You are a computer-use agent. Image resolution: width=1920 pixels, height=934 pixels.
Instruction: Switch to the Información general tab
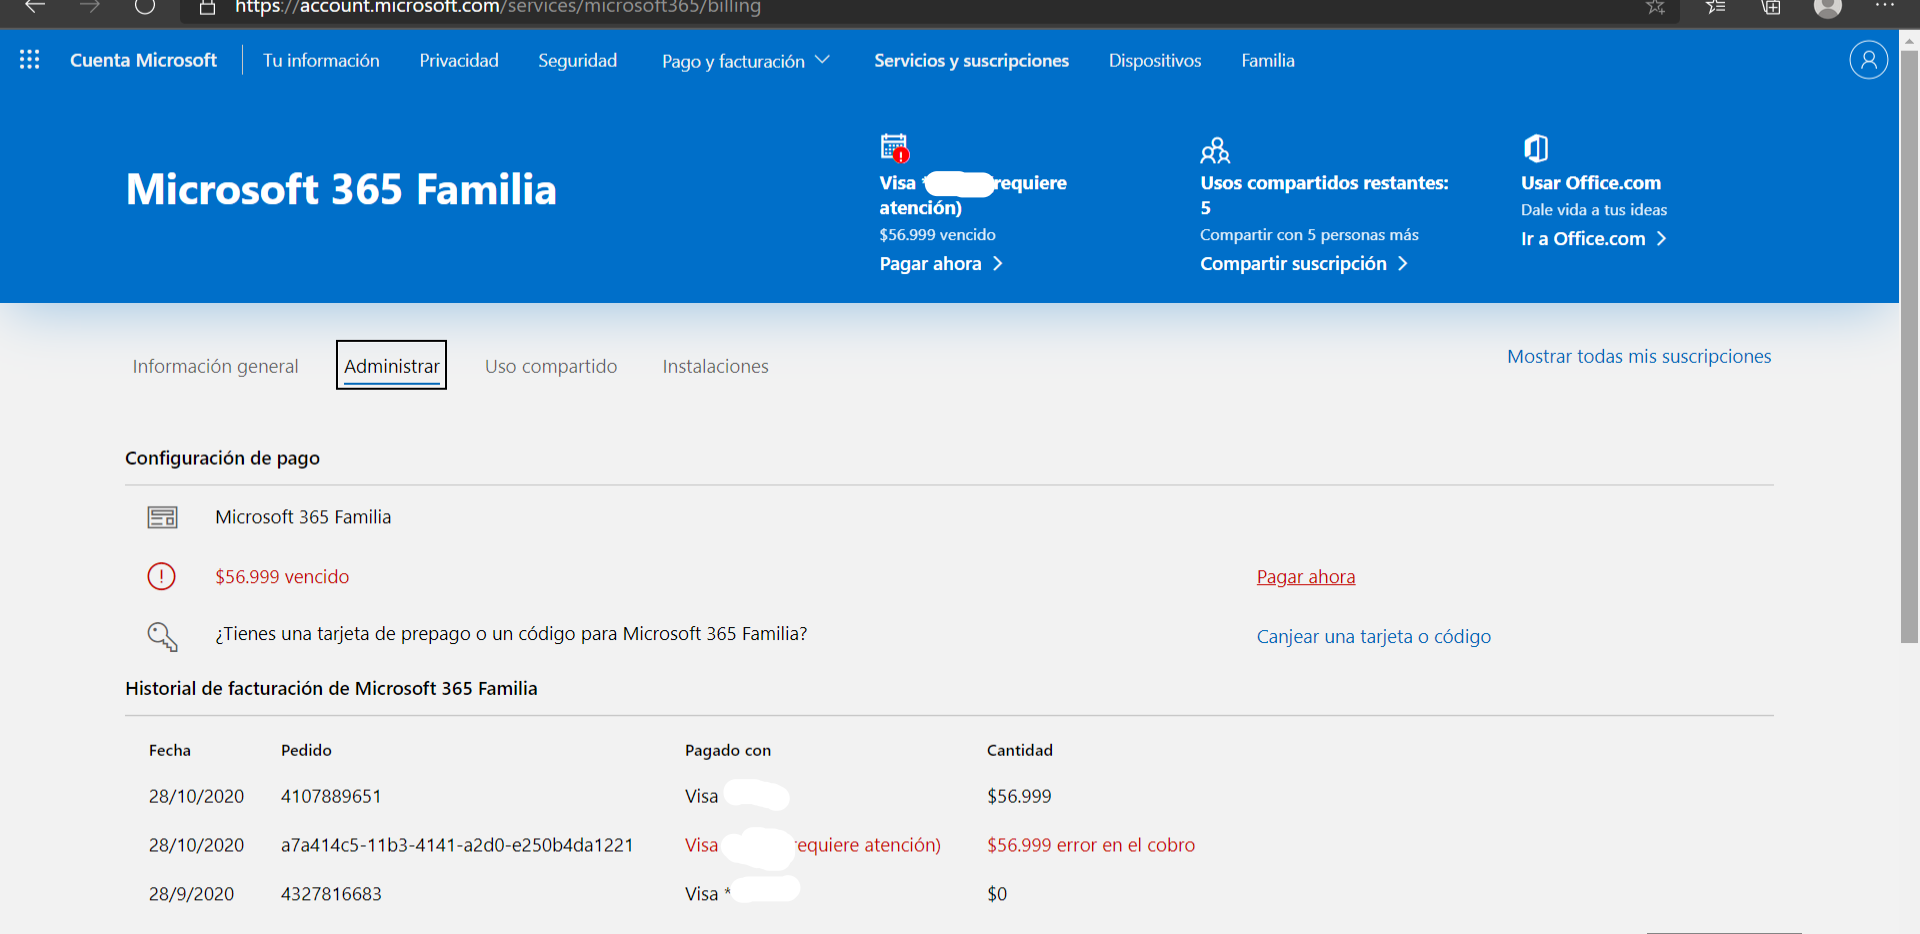[x=215, y=366]
